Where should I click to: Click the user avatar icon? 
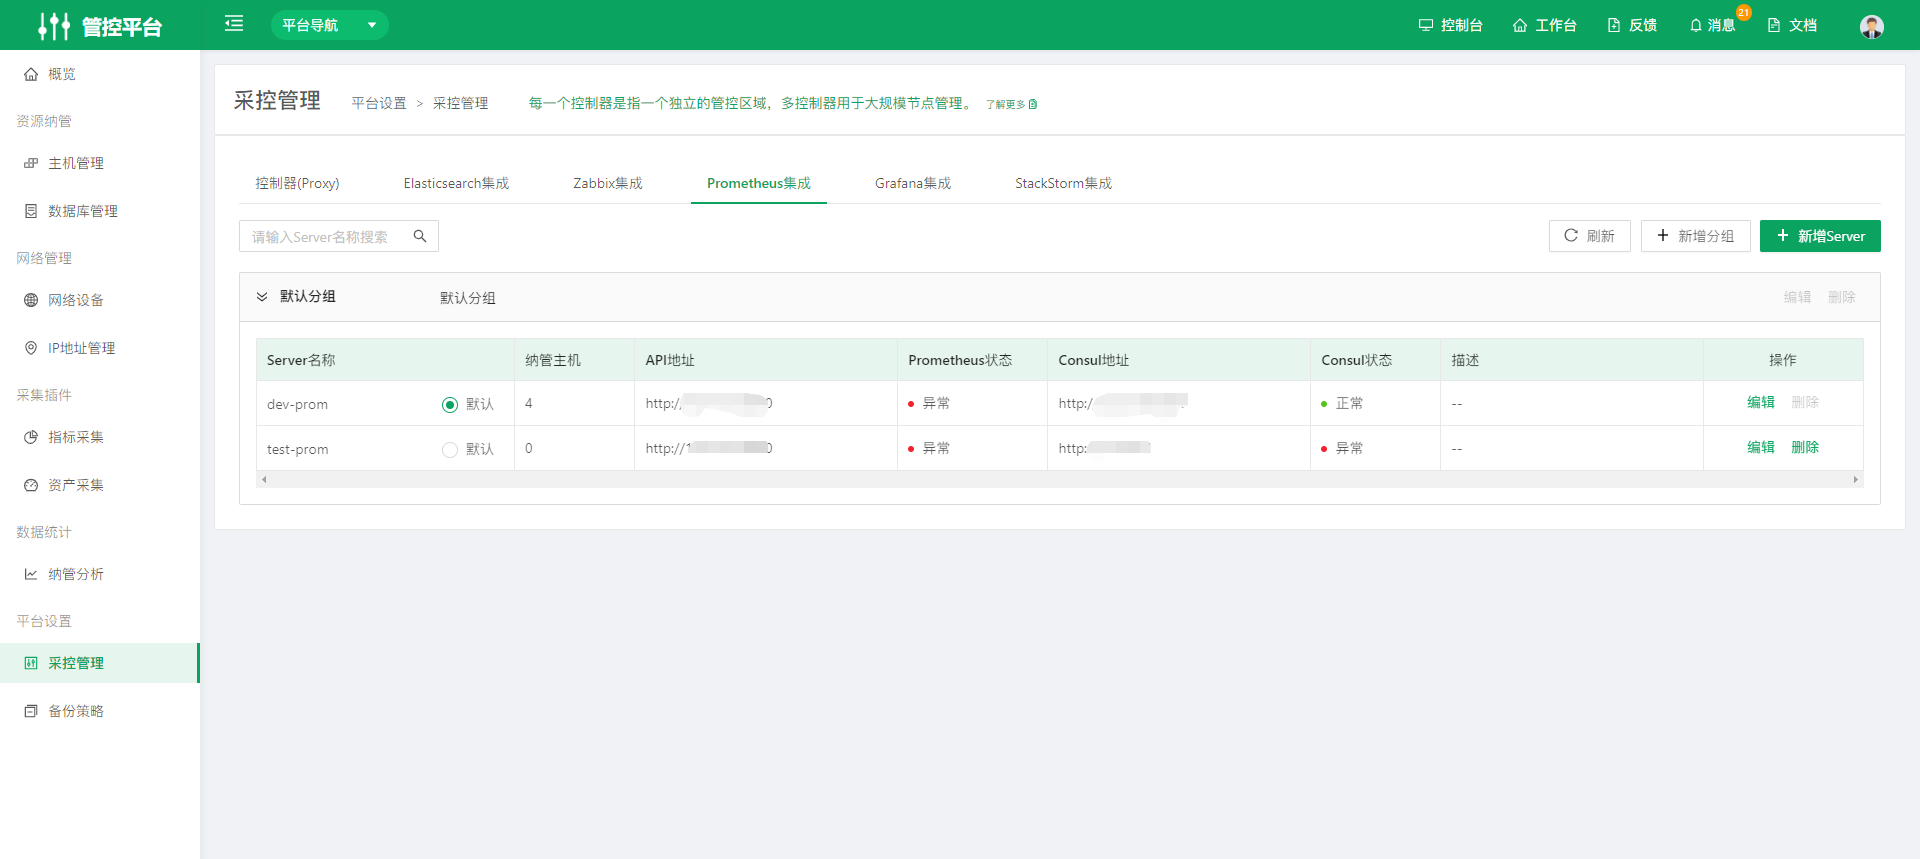[x=1872, y=26]
